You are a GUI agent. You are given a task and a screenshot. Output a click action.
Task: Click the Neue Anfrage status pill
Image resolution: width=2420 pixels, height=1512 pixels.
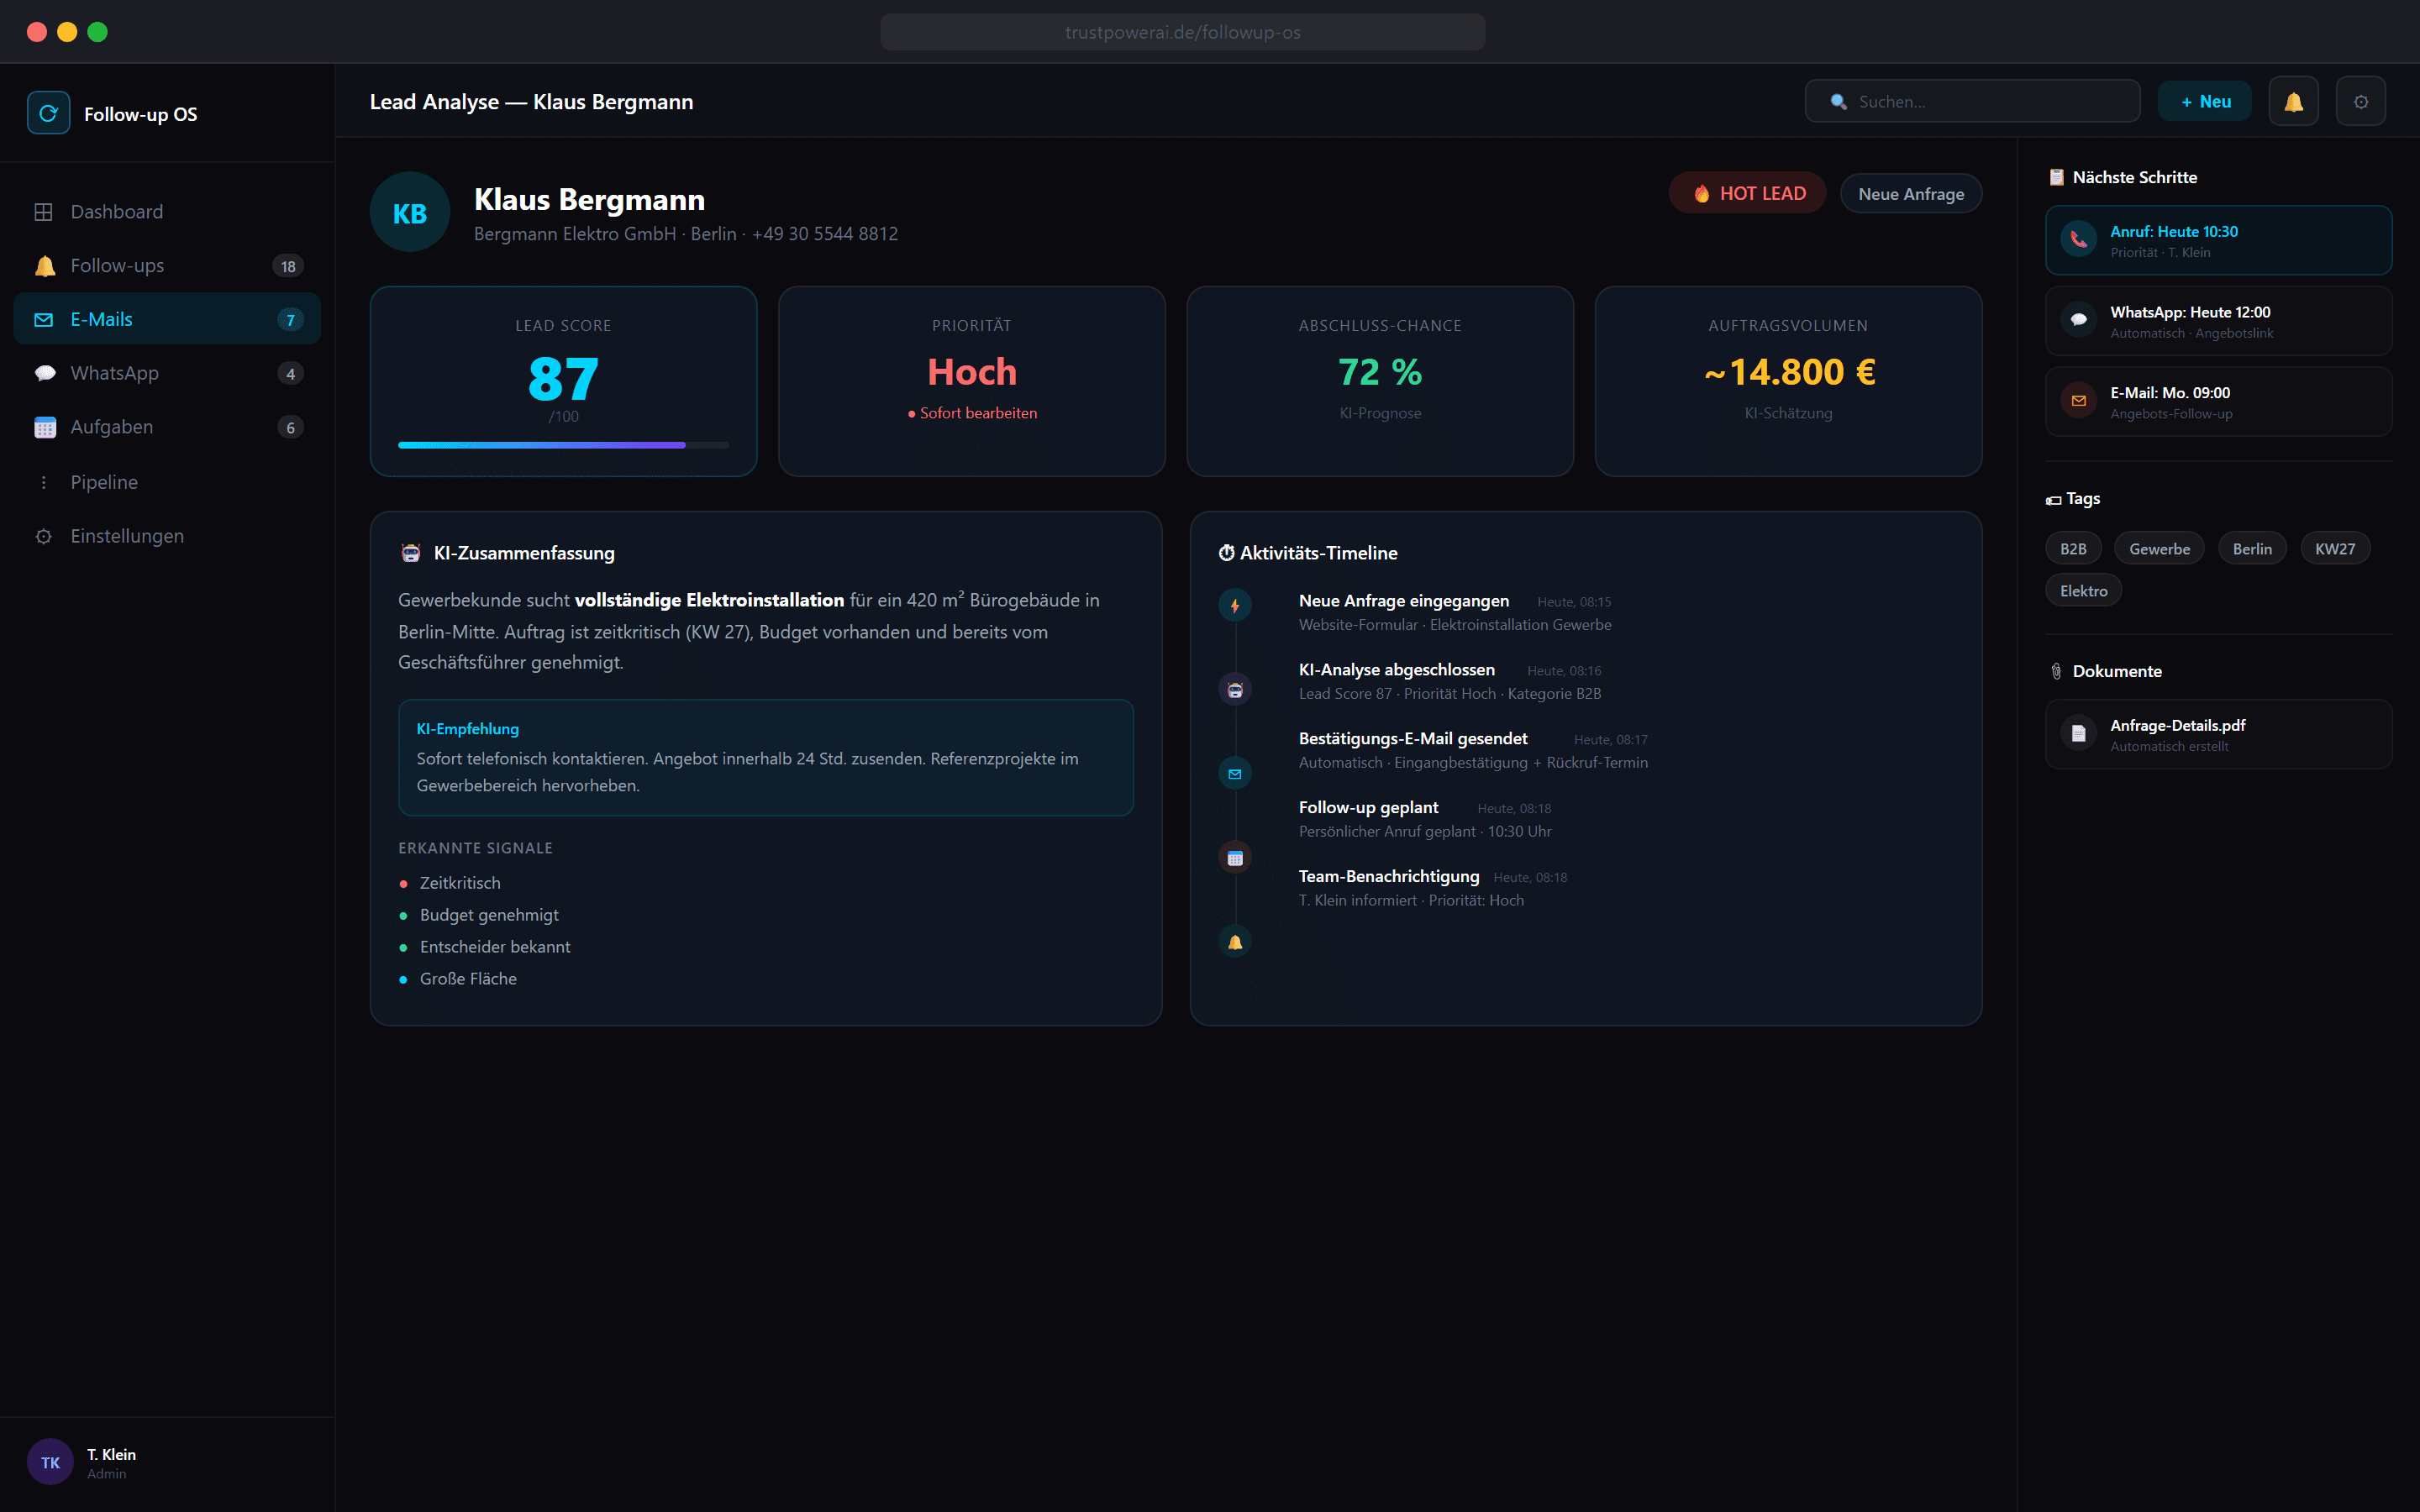click(1911, 193)
